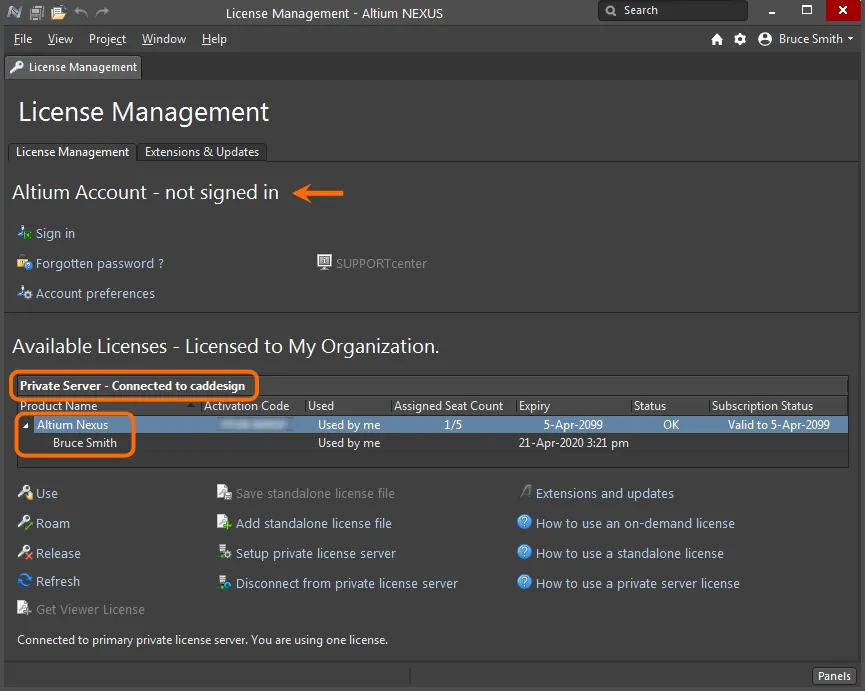Click the user profile avatar icon
The height and width of the screenshot is (691, 865).
coord(765,39)
